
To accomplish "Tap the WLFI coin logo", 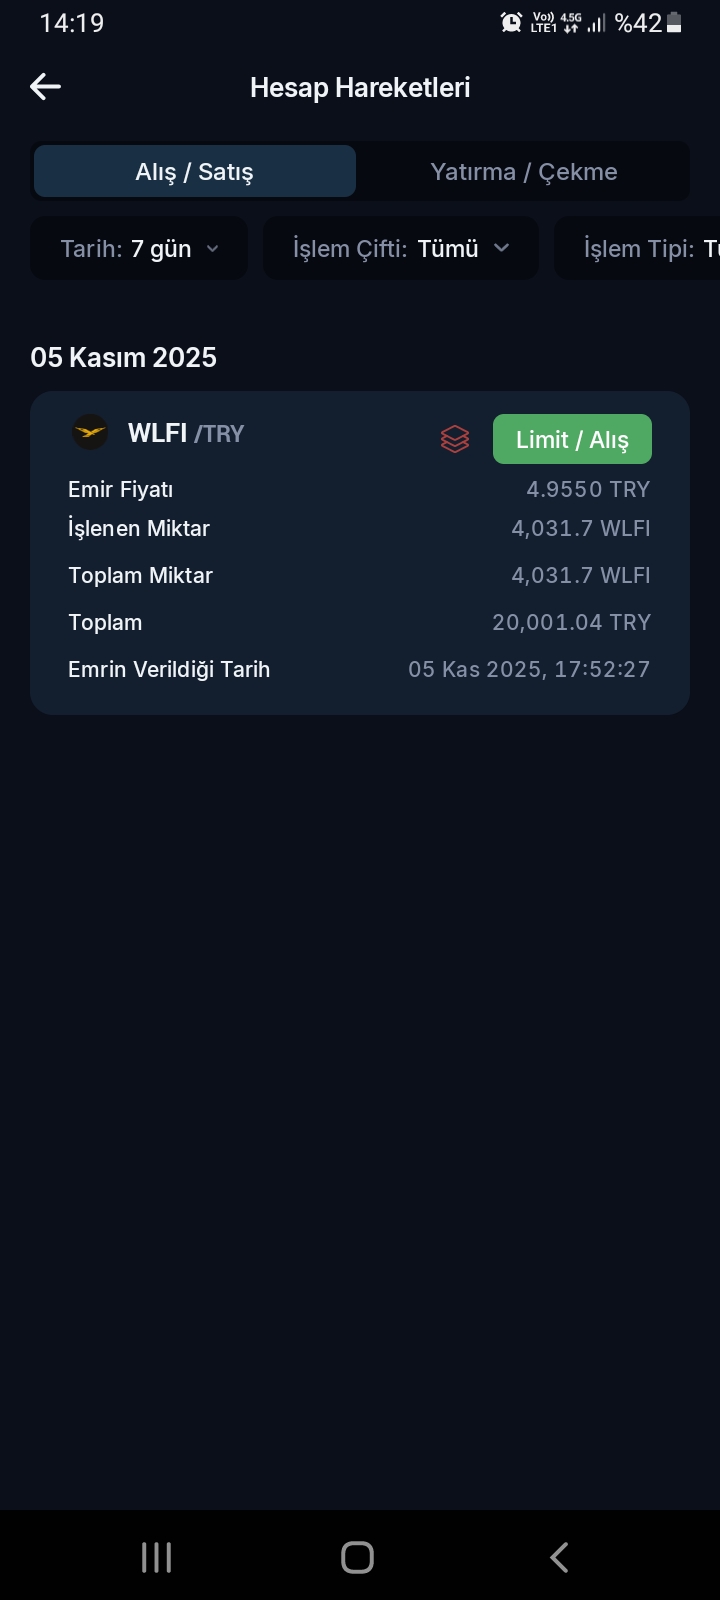I will (90, 433).
